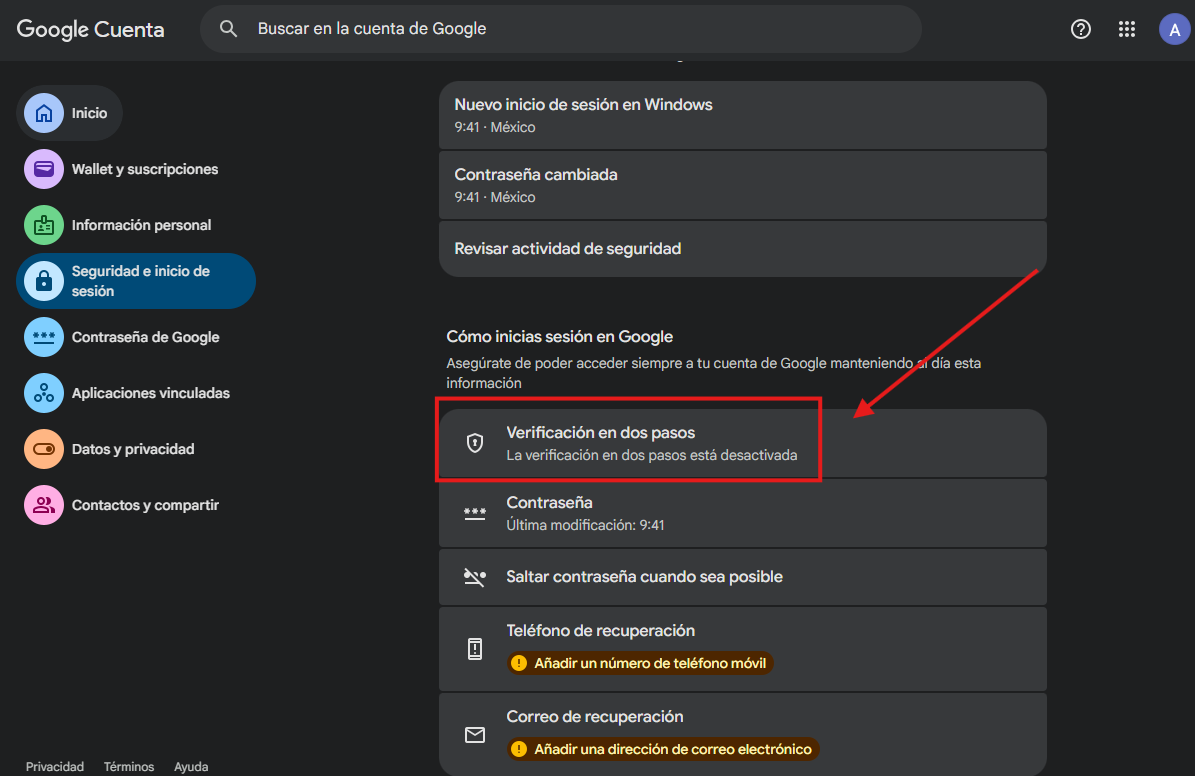Screen dimensions: 1195x776
Task: Open the help question mark icon
Action: [1081, 29]
